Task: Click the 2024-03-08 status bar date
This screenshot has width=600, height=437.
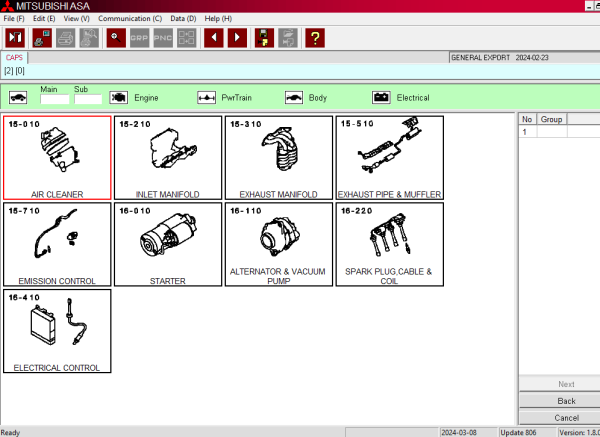Action: click(x=468, y=432)
